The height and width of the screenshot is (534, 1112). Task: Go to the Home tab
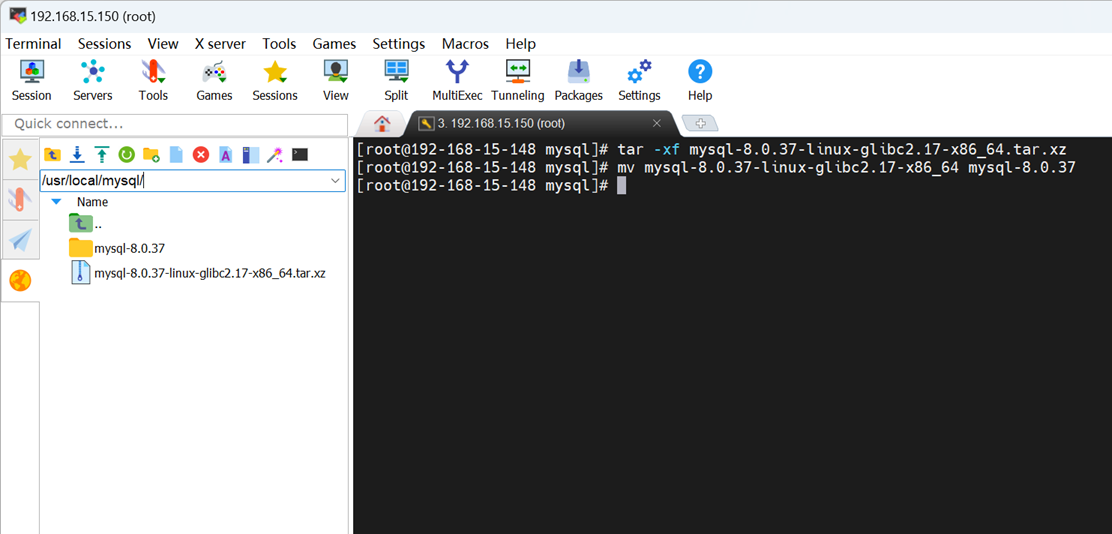[x=381, y=123]
